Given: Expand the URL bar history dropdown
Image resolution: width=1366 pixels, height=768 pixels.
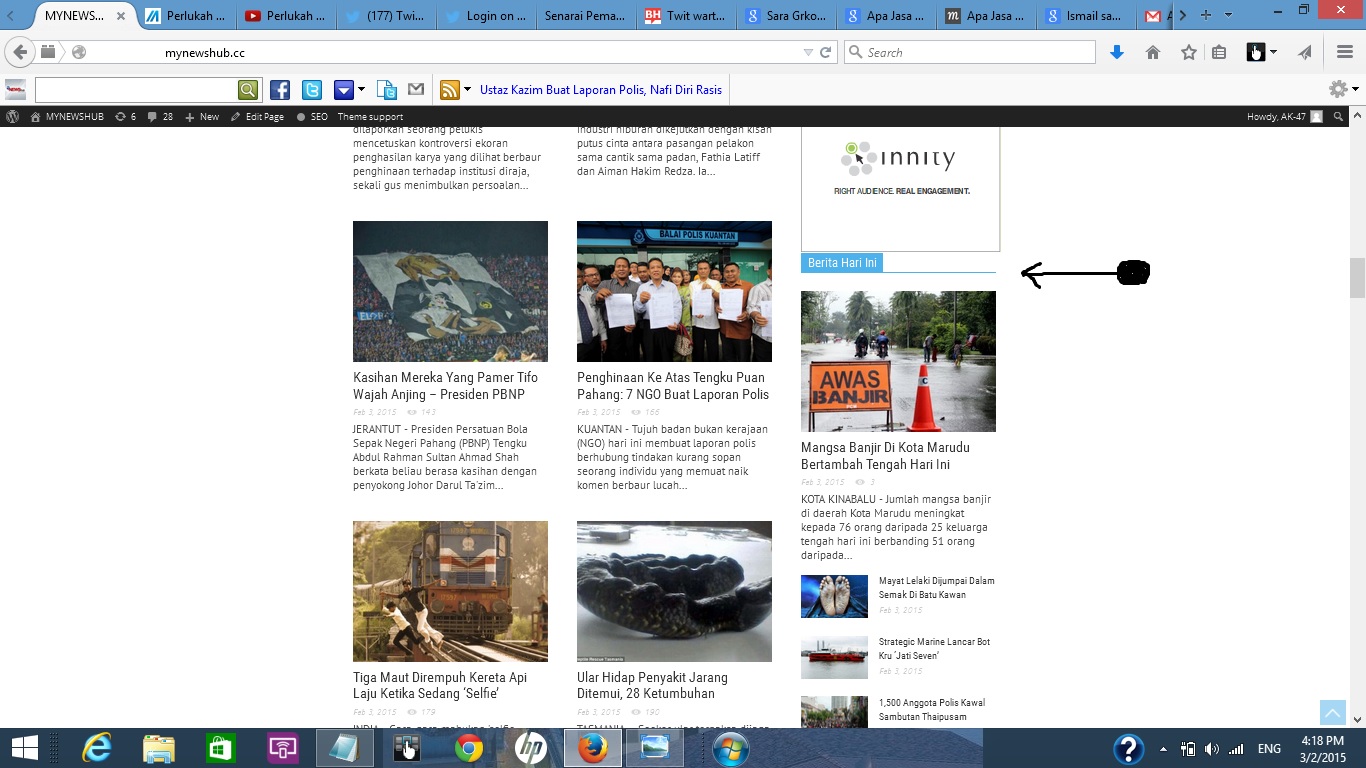Looking at the screenshot, I should [808, 52].
